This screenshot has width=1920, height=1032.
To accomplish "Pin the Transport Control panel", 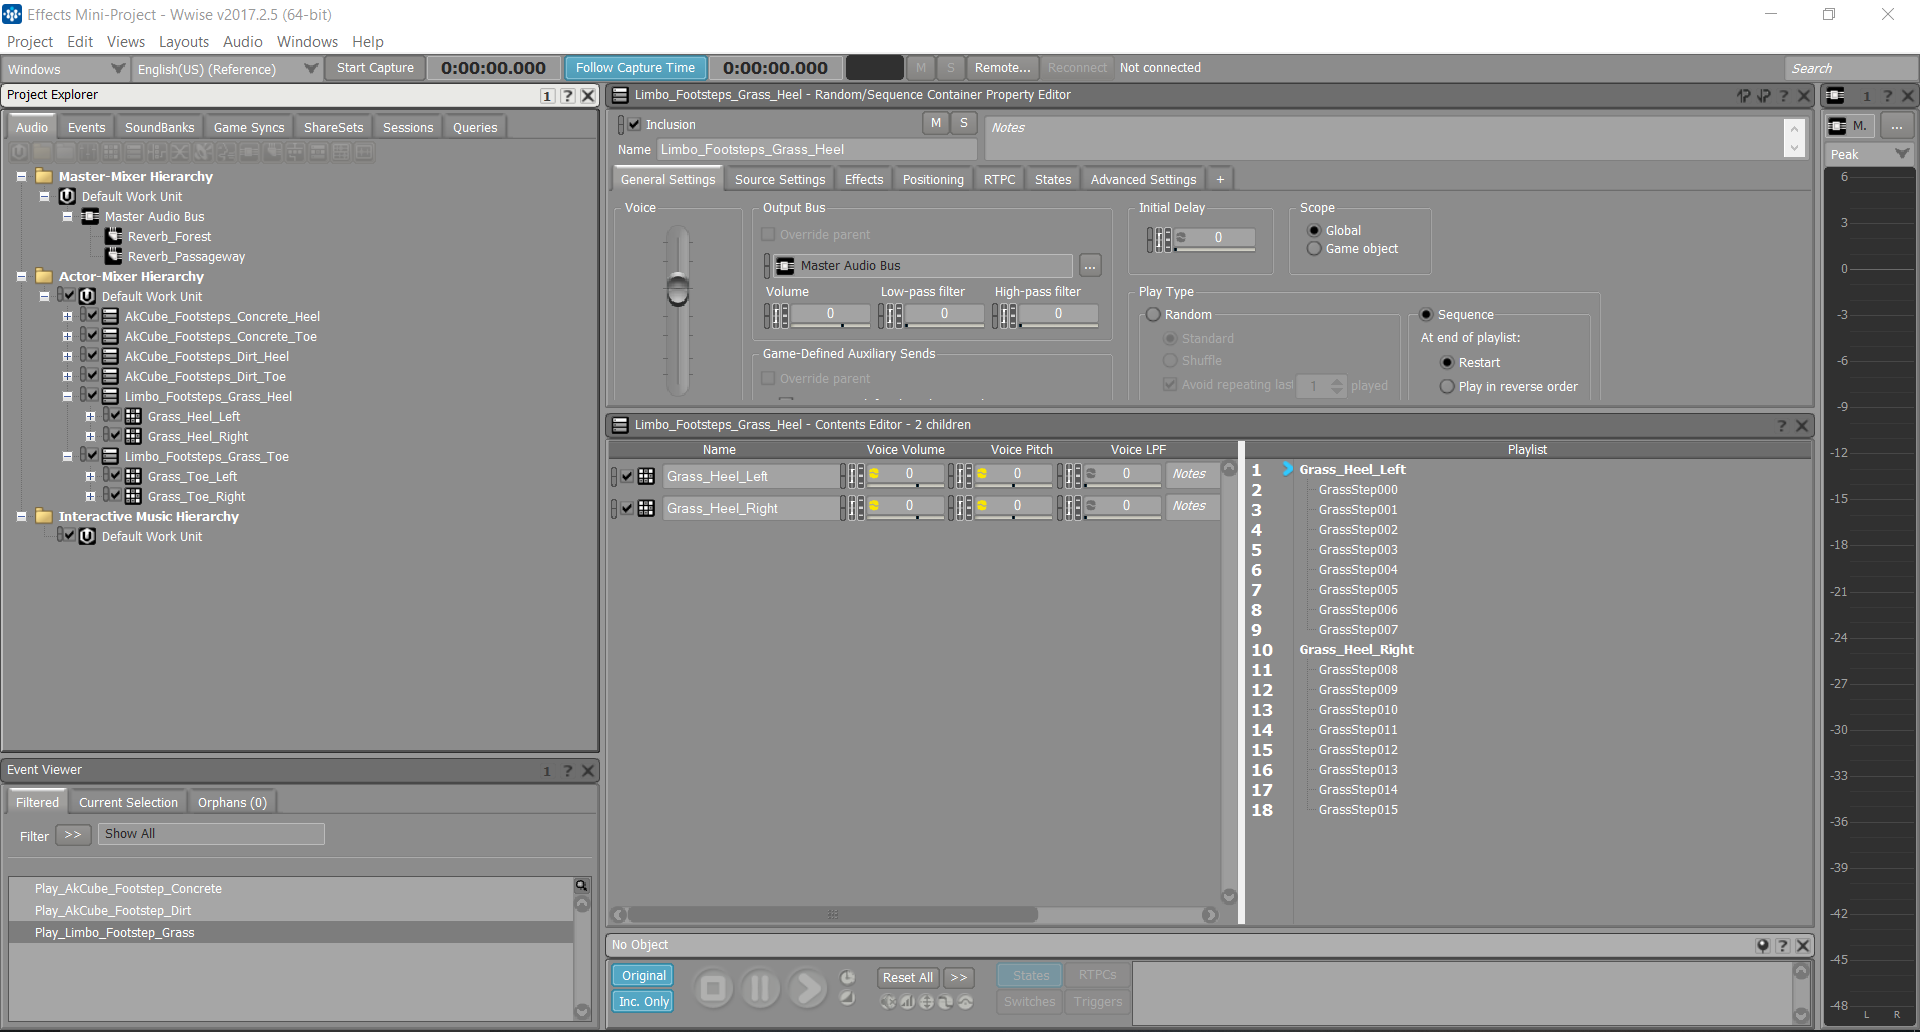I will click(1762, 945).
